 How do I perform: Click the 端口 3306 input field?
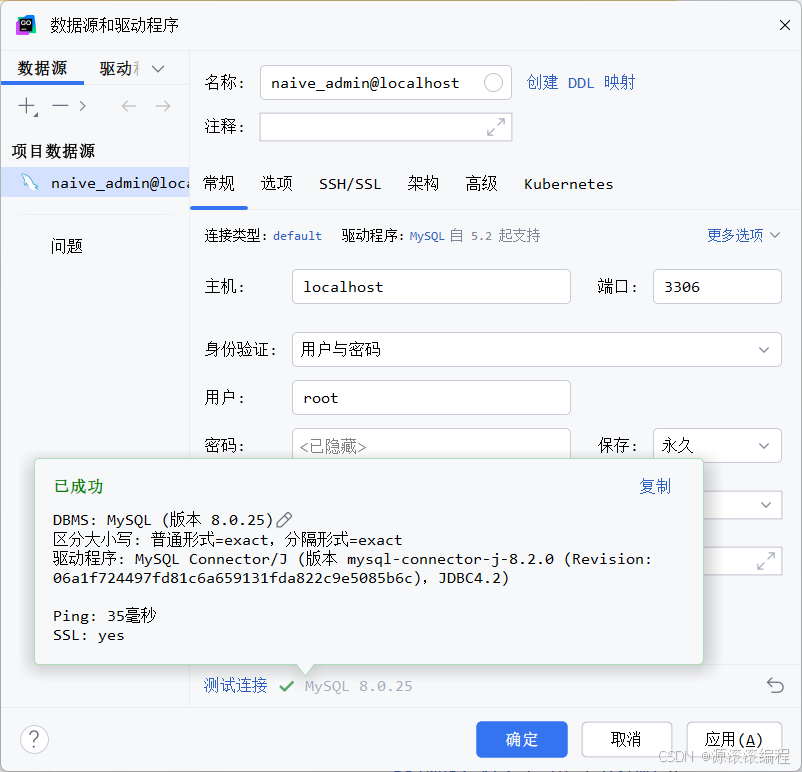[717, 286]
